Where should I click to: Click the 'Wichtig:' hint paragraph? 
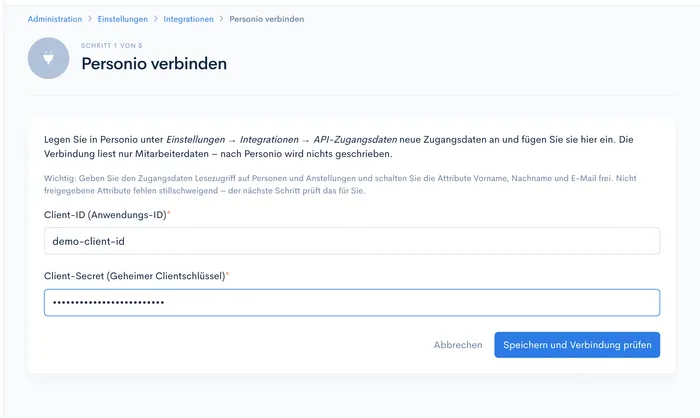point(340,184)
